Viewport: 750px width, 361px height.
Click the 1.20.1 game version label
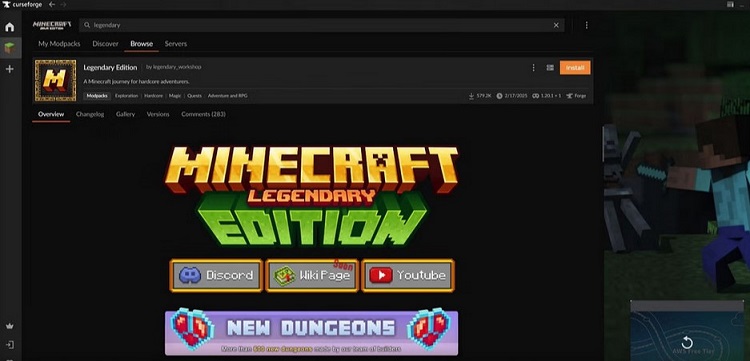(547, 96)
